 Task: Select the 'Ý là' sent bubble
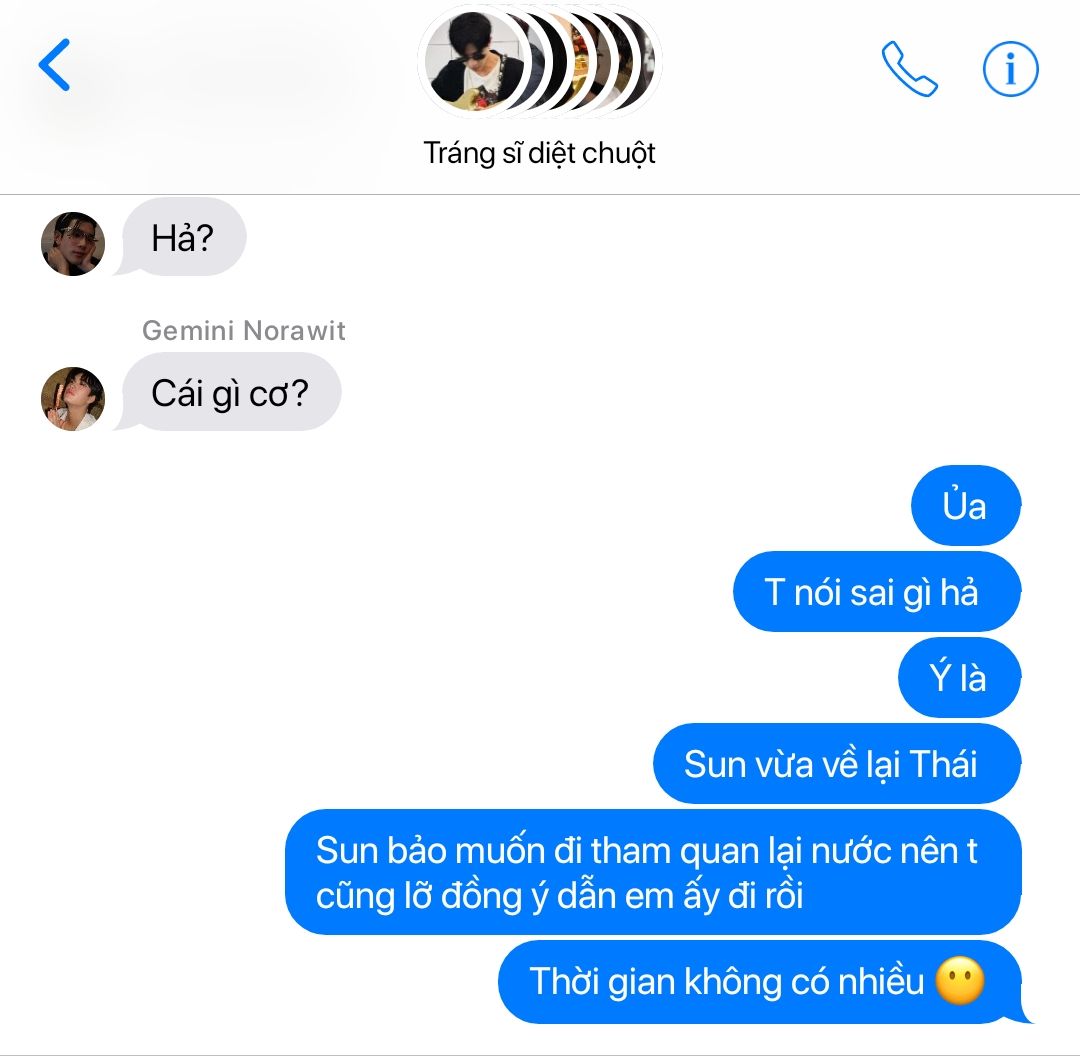click(x=959, y=678)
